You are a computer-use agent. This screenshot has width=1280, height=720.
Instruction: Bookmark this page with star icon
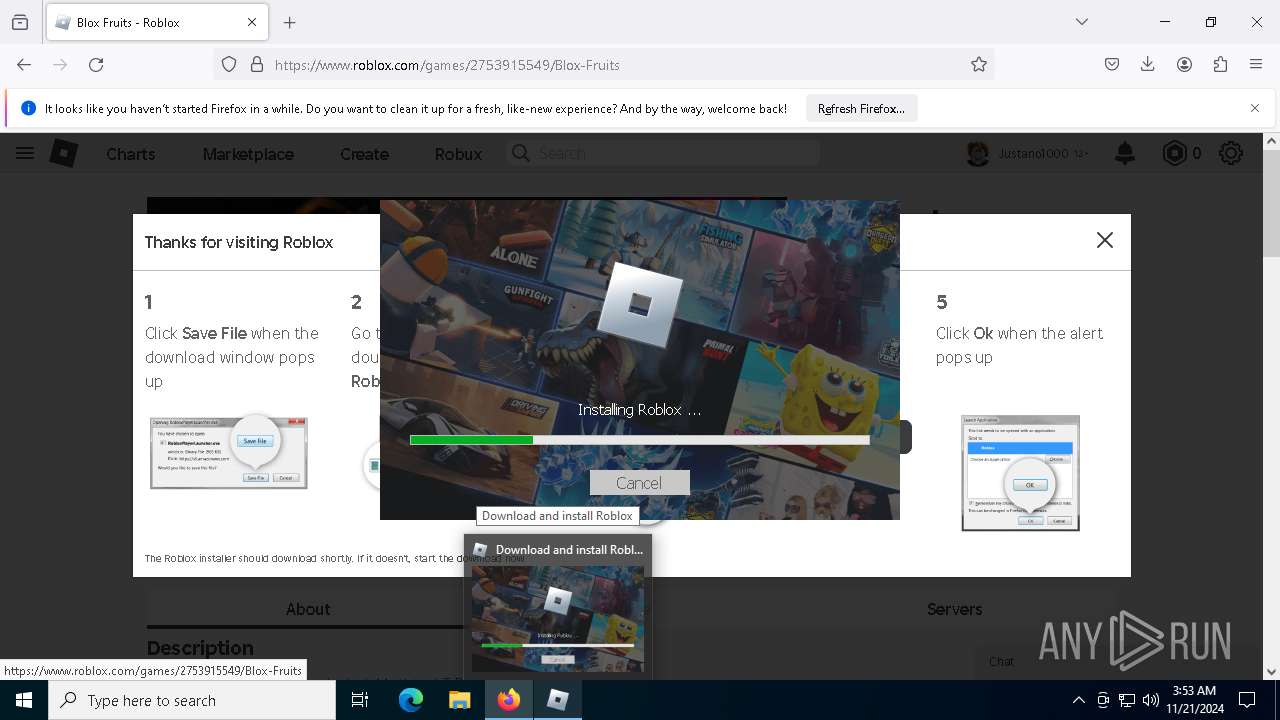pos(979,64)
